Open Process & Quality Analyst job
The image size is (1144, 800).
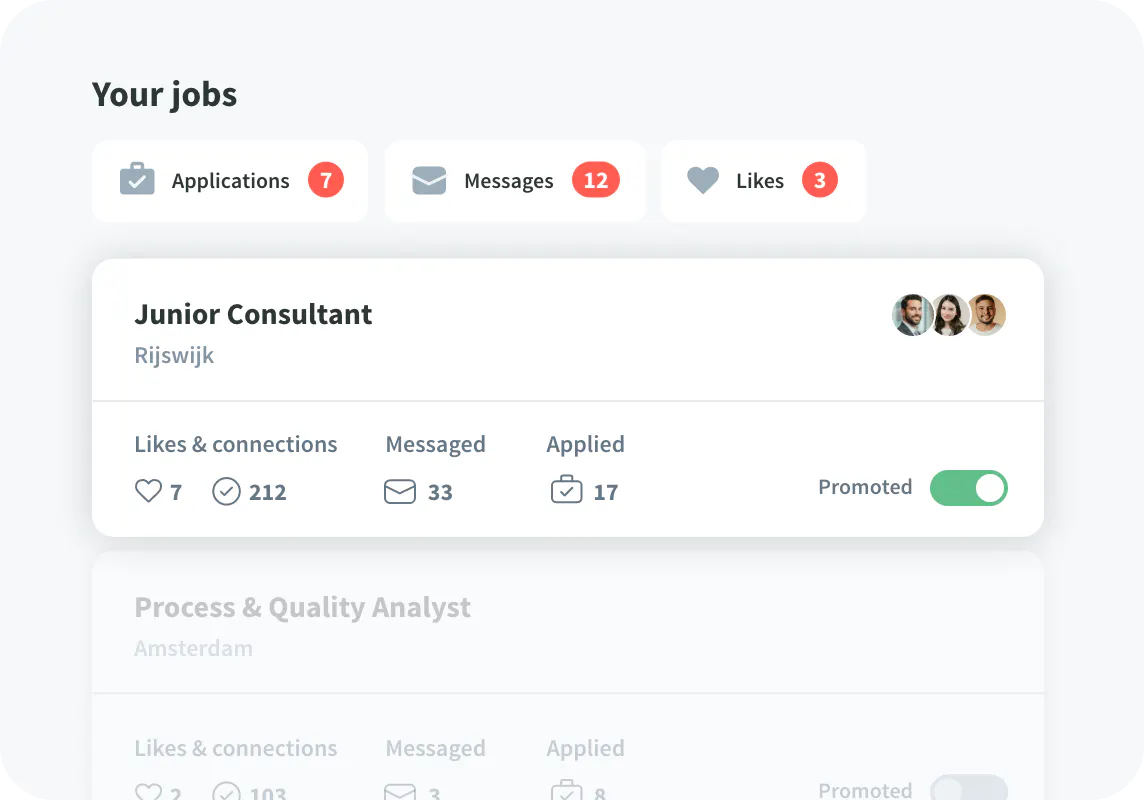(x=302, y=607)
